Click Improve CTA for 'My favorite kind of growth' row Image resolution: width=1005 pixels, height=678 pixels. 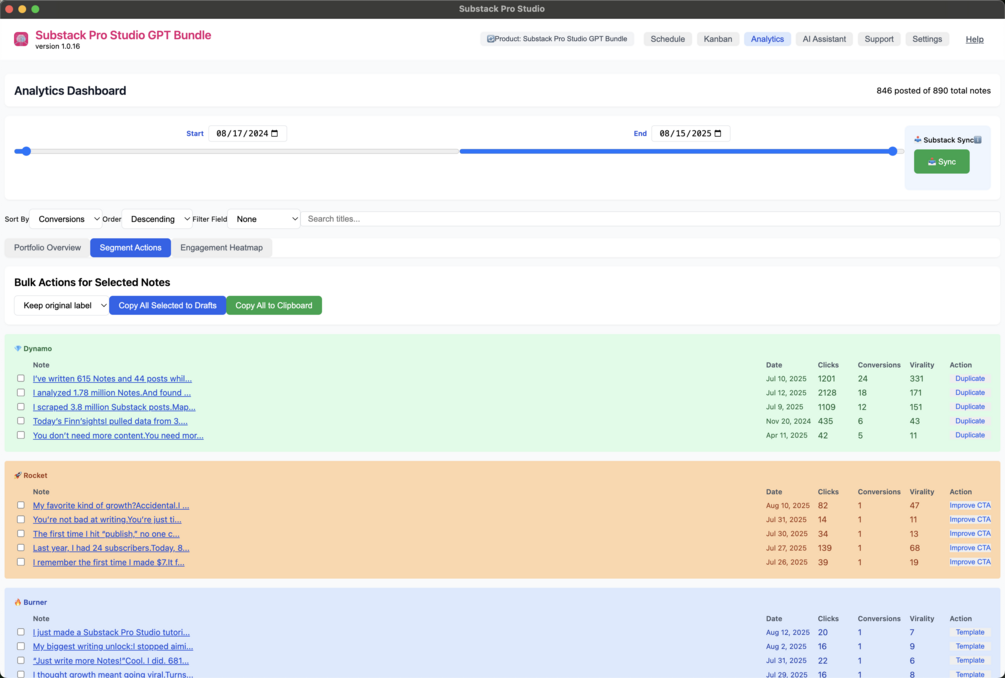click(969, 506)
